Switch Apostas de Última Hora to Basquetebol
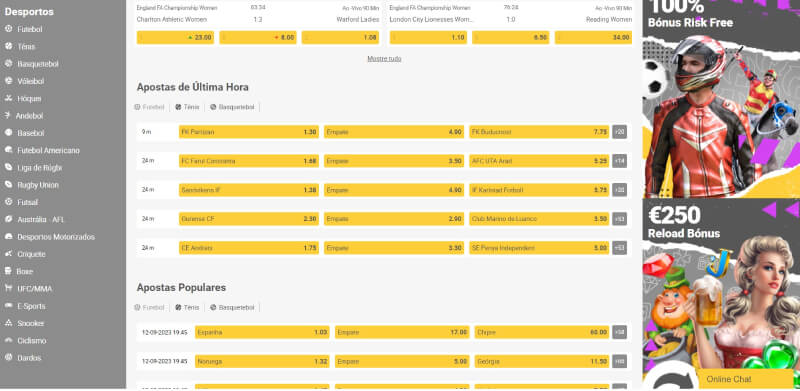This screenshot has width=800, height=391. click(232, 107)
